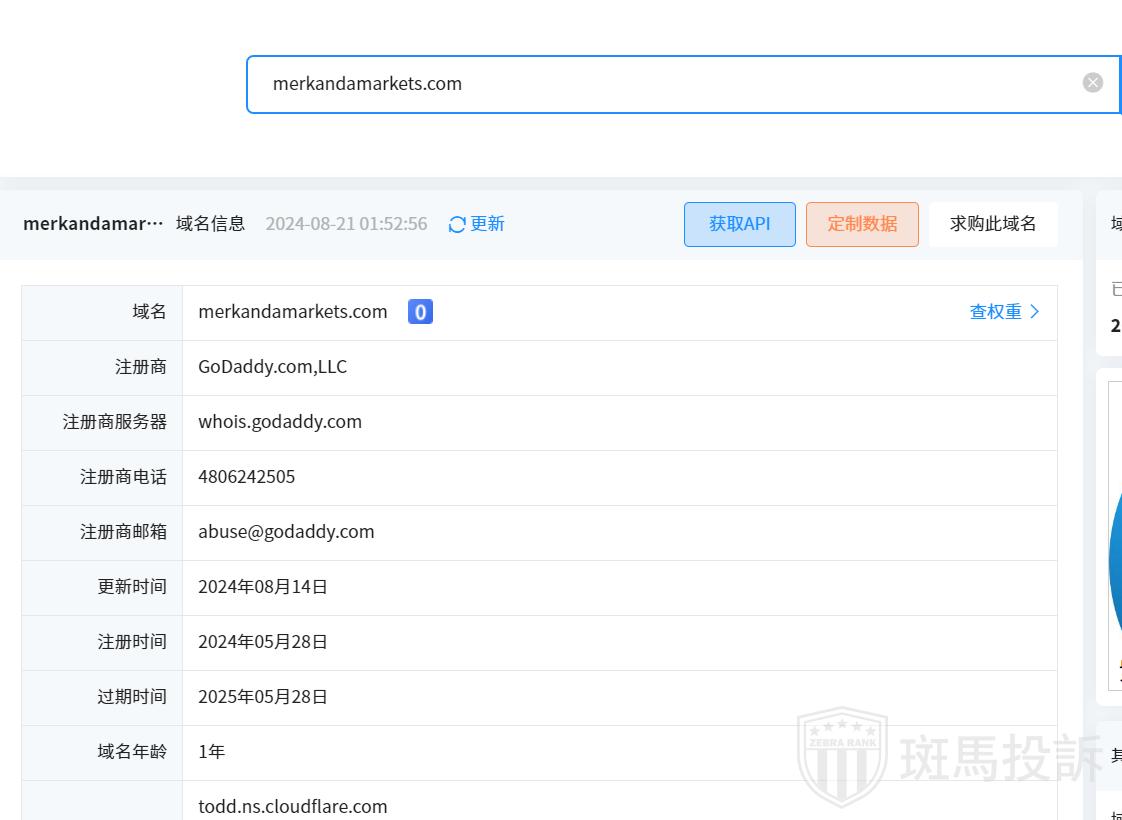Select the expiry date 2025年05月28日
This screenshot has width=1122, height=820.
coord(262,697)
